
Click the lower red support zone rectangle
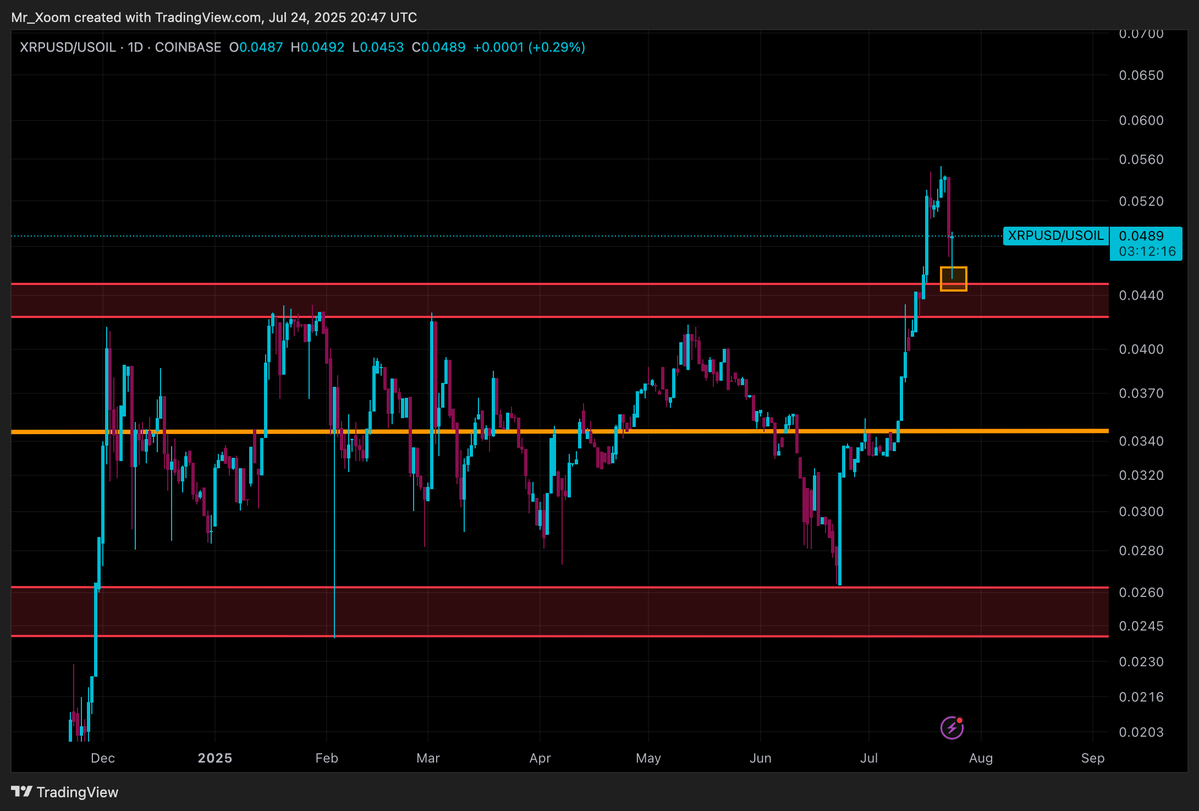pos(560,611)
